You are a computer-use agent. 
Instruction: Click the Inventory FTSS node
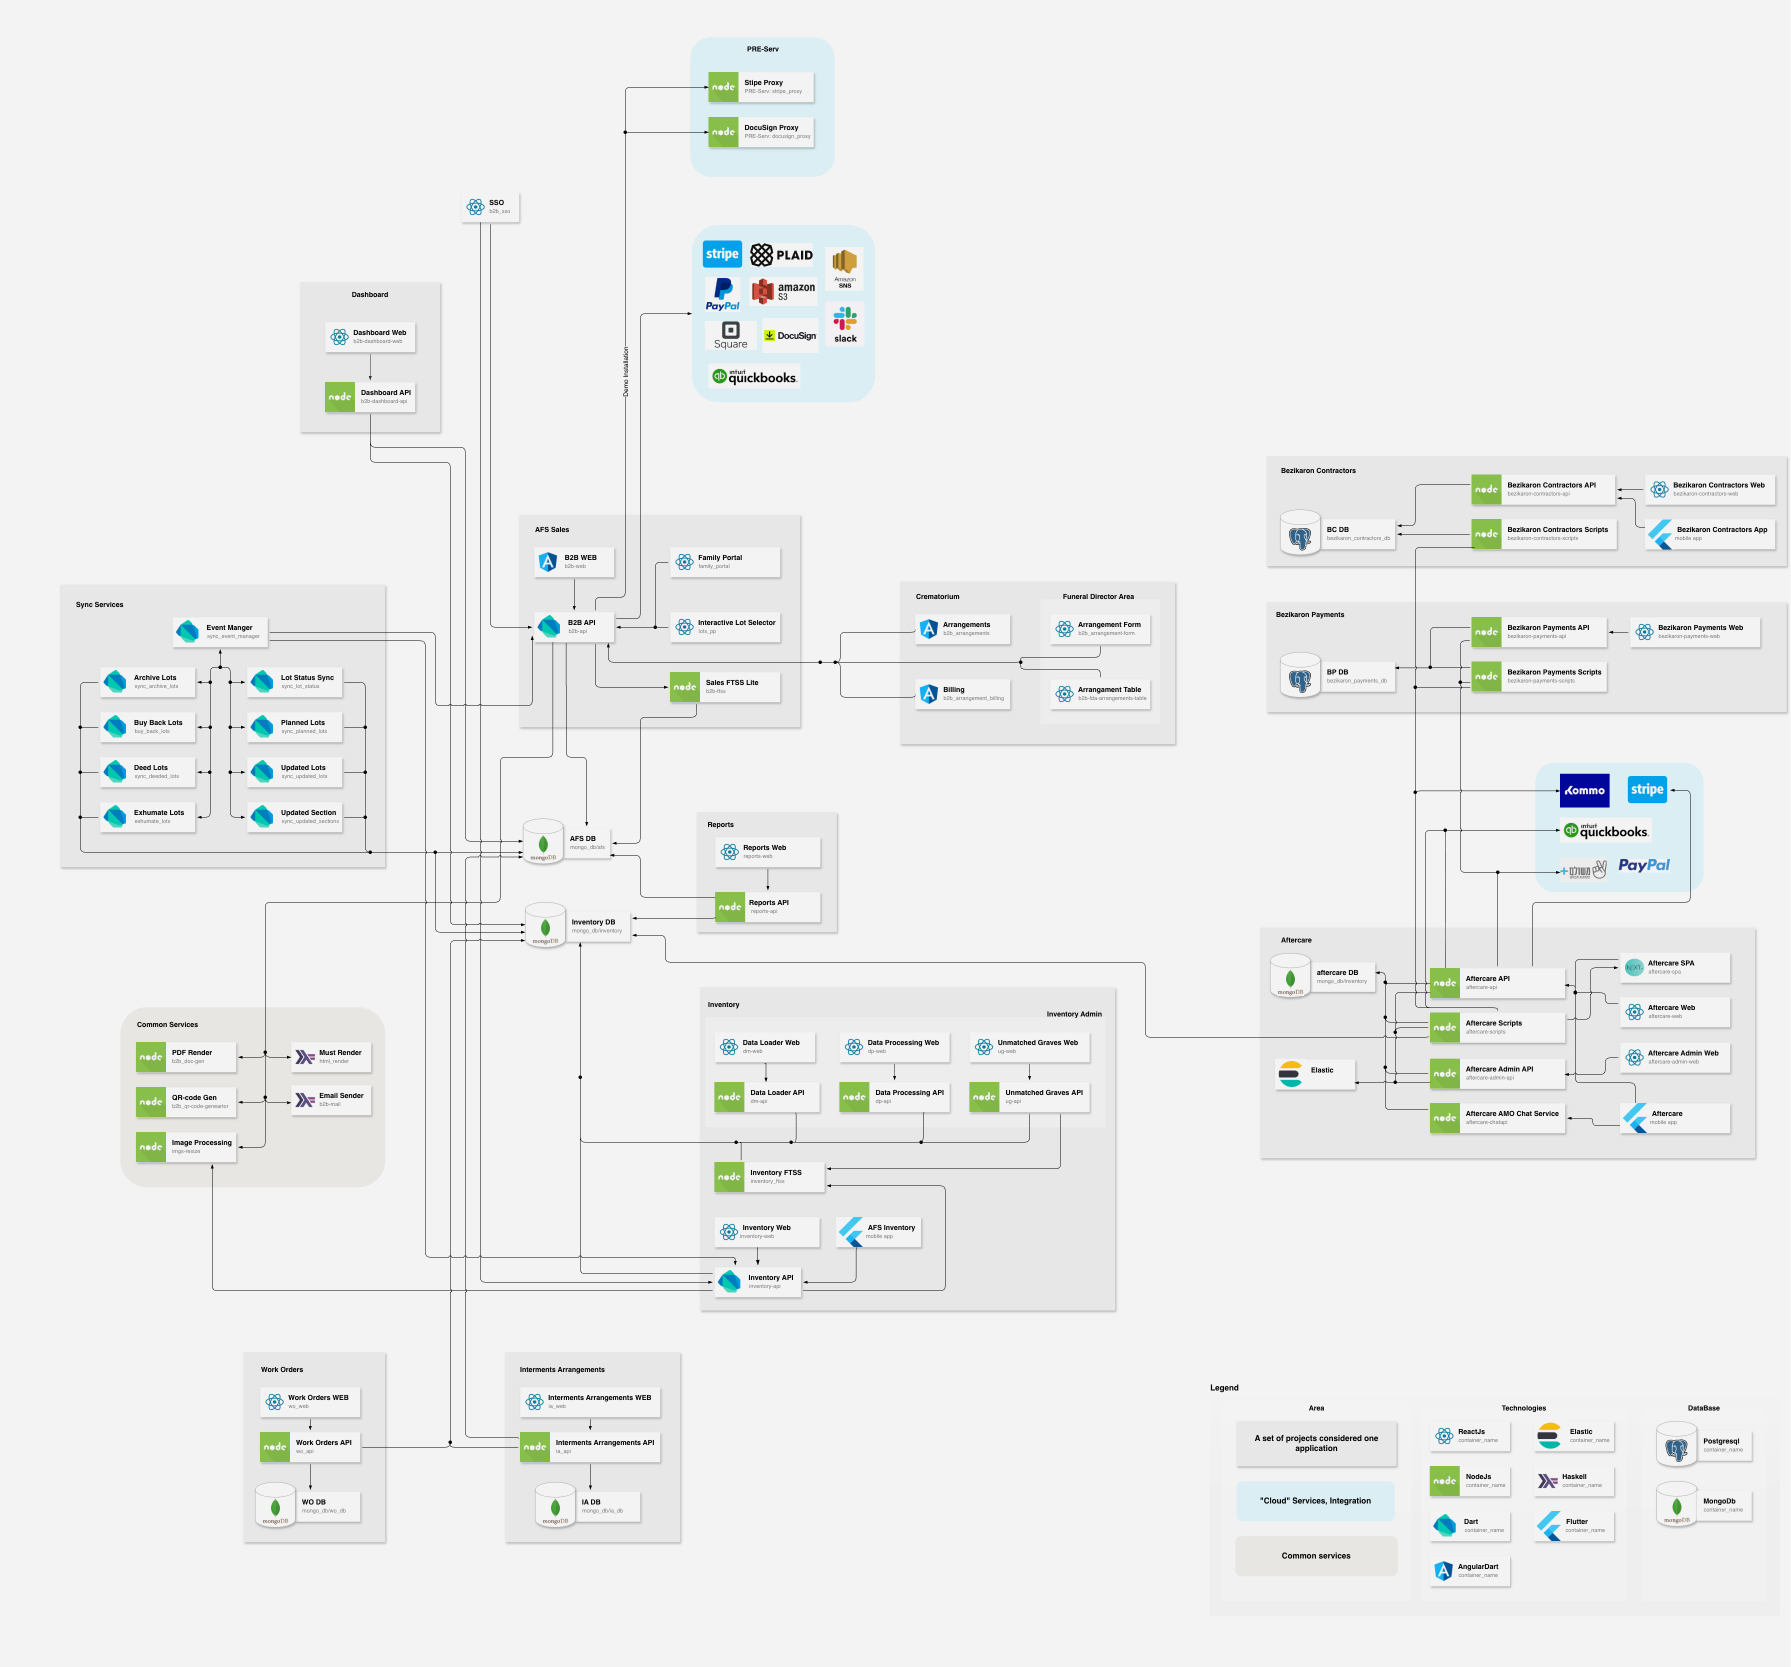769,1177
